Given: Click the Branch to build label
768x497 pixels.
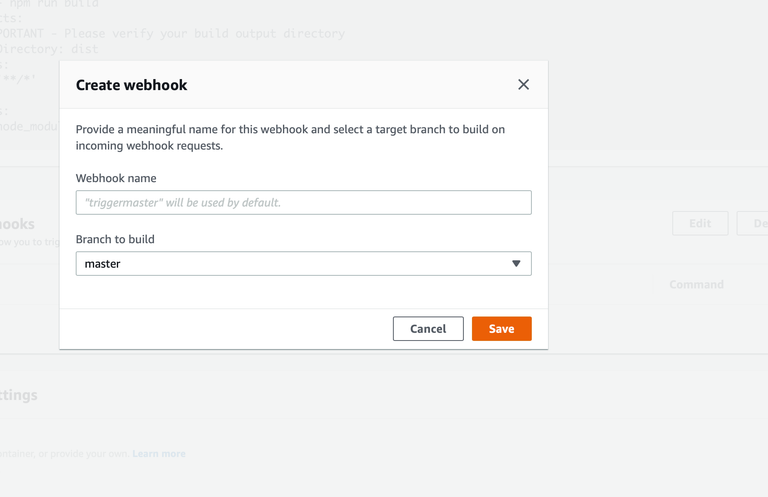Looking at the screenshot, I should pos(115,239).
